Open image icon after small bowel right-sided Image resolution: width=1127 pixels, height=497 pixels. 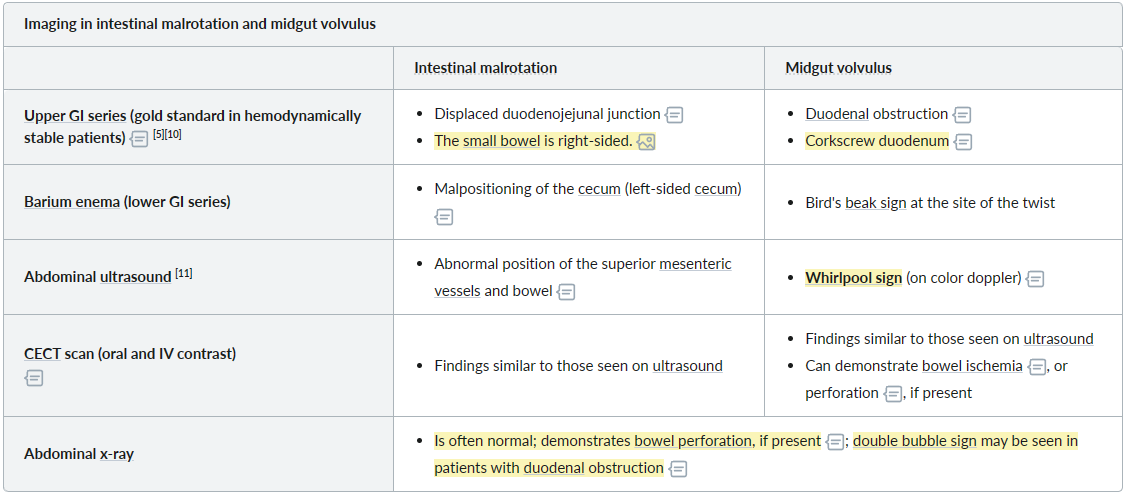tap(646, 142)
